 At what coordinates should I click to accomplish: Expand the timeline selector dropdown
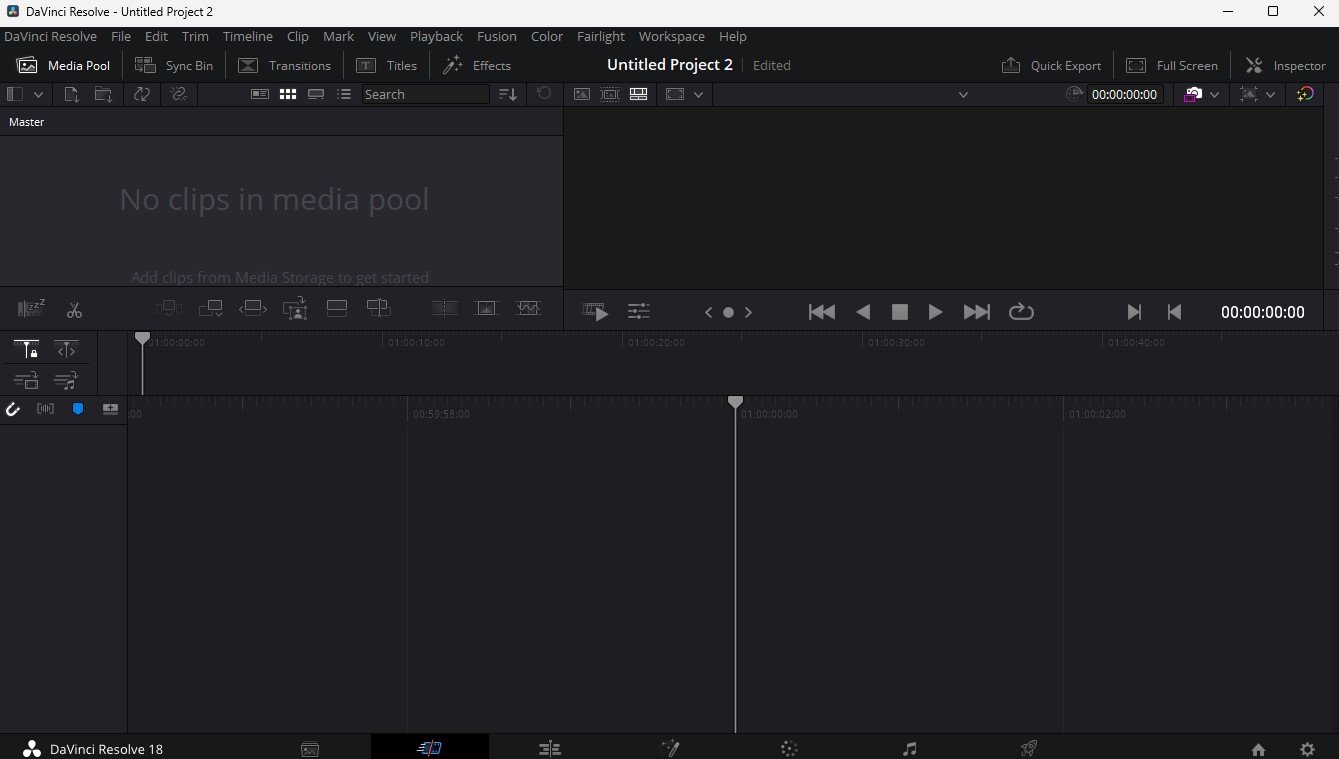963,94
